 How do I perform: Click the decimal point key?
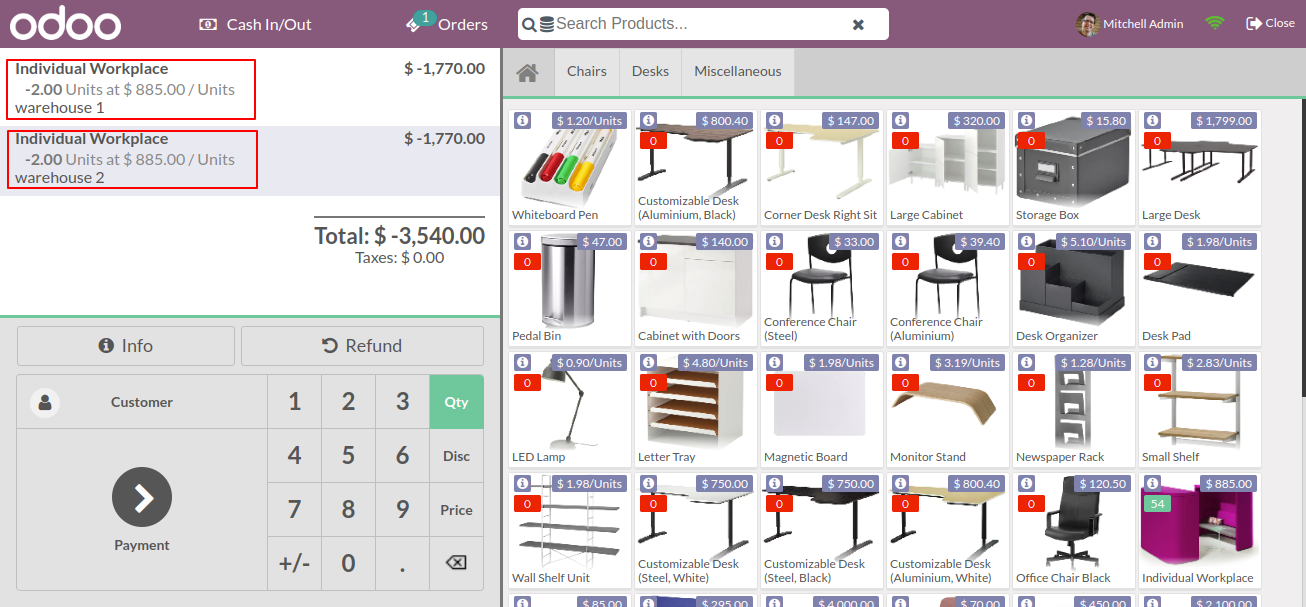[402, 563]
